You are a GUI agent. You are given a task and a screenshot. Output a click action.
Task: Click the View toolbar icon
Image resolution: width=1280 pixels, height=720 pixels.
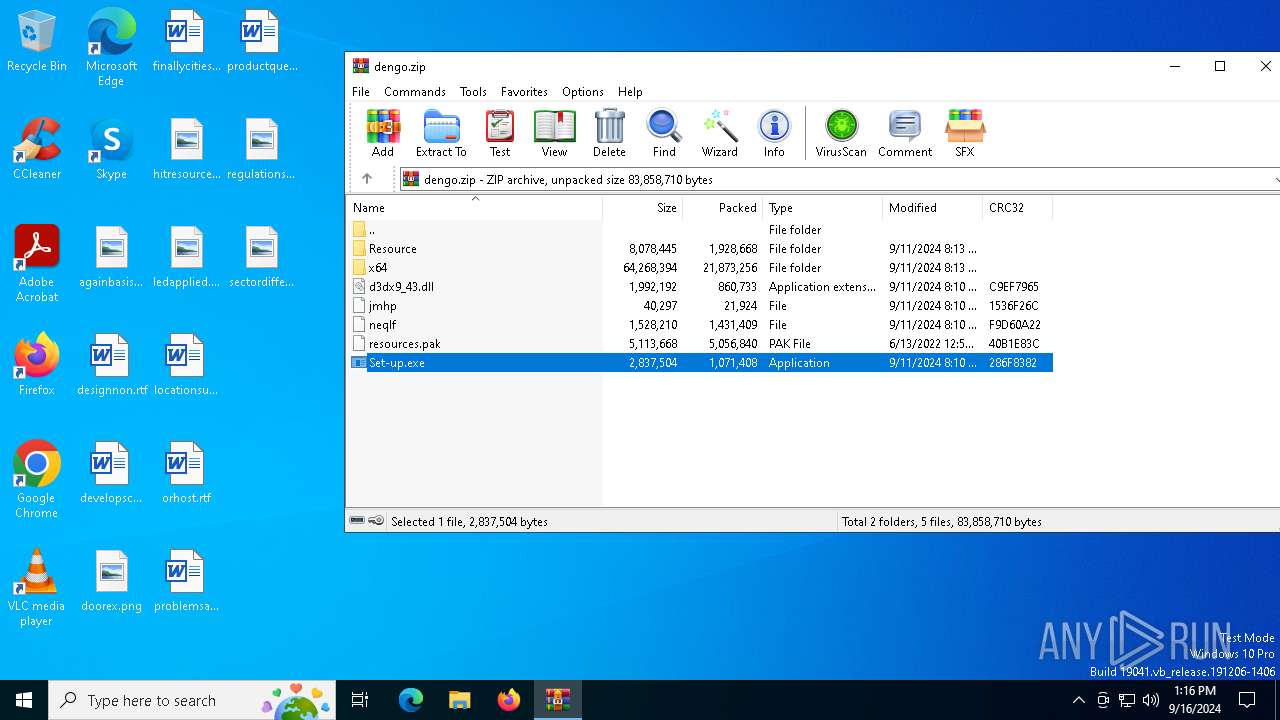pos(554,134)
